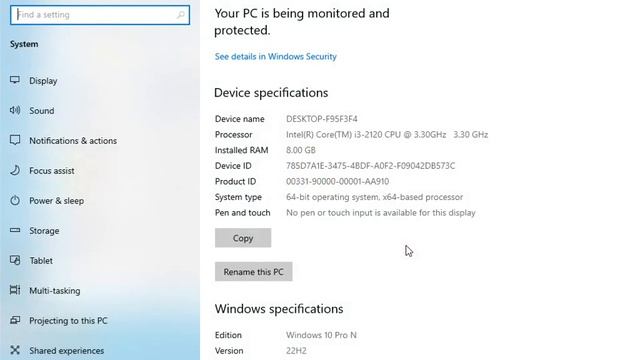This screenshot has height=360, width=640.
Task: Click the Tablet icon in sidebar
Action: click(15, 260)
